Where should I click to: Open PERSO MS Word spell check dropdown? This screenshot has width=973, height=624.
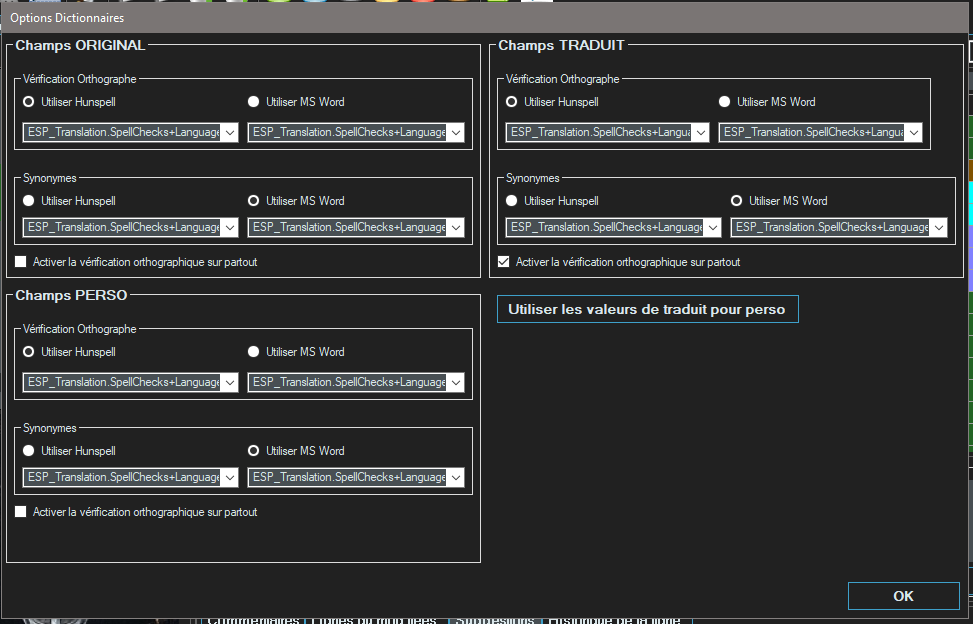(x=455, y=383)
